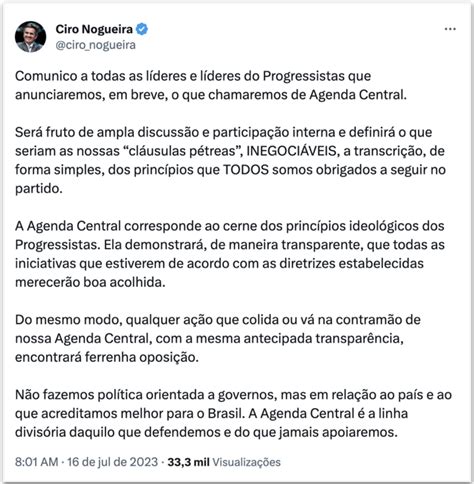The image size is (474, 484).
Task: Click the capitalized word TODOS
Action: [246, 170]
